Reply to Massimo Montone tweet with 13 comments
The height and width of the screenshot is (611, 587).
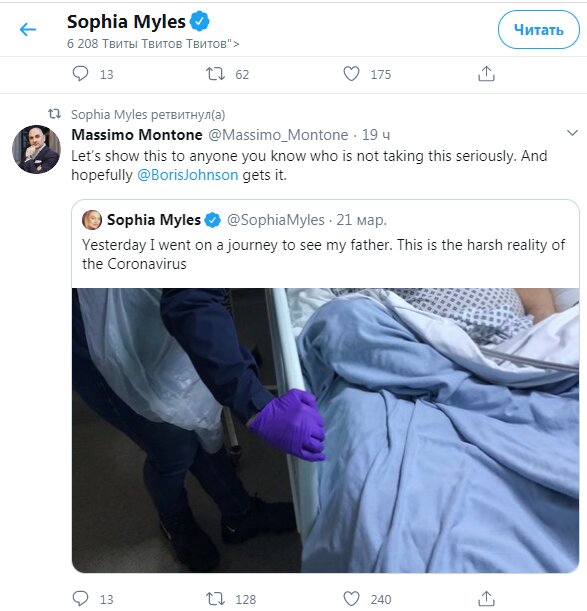(x=81, y=599)
